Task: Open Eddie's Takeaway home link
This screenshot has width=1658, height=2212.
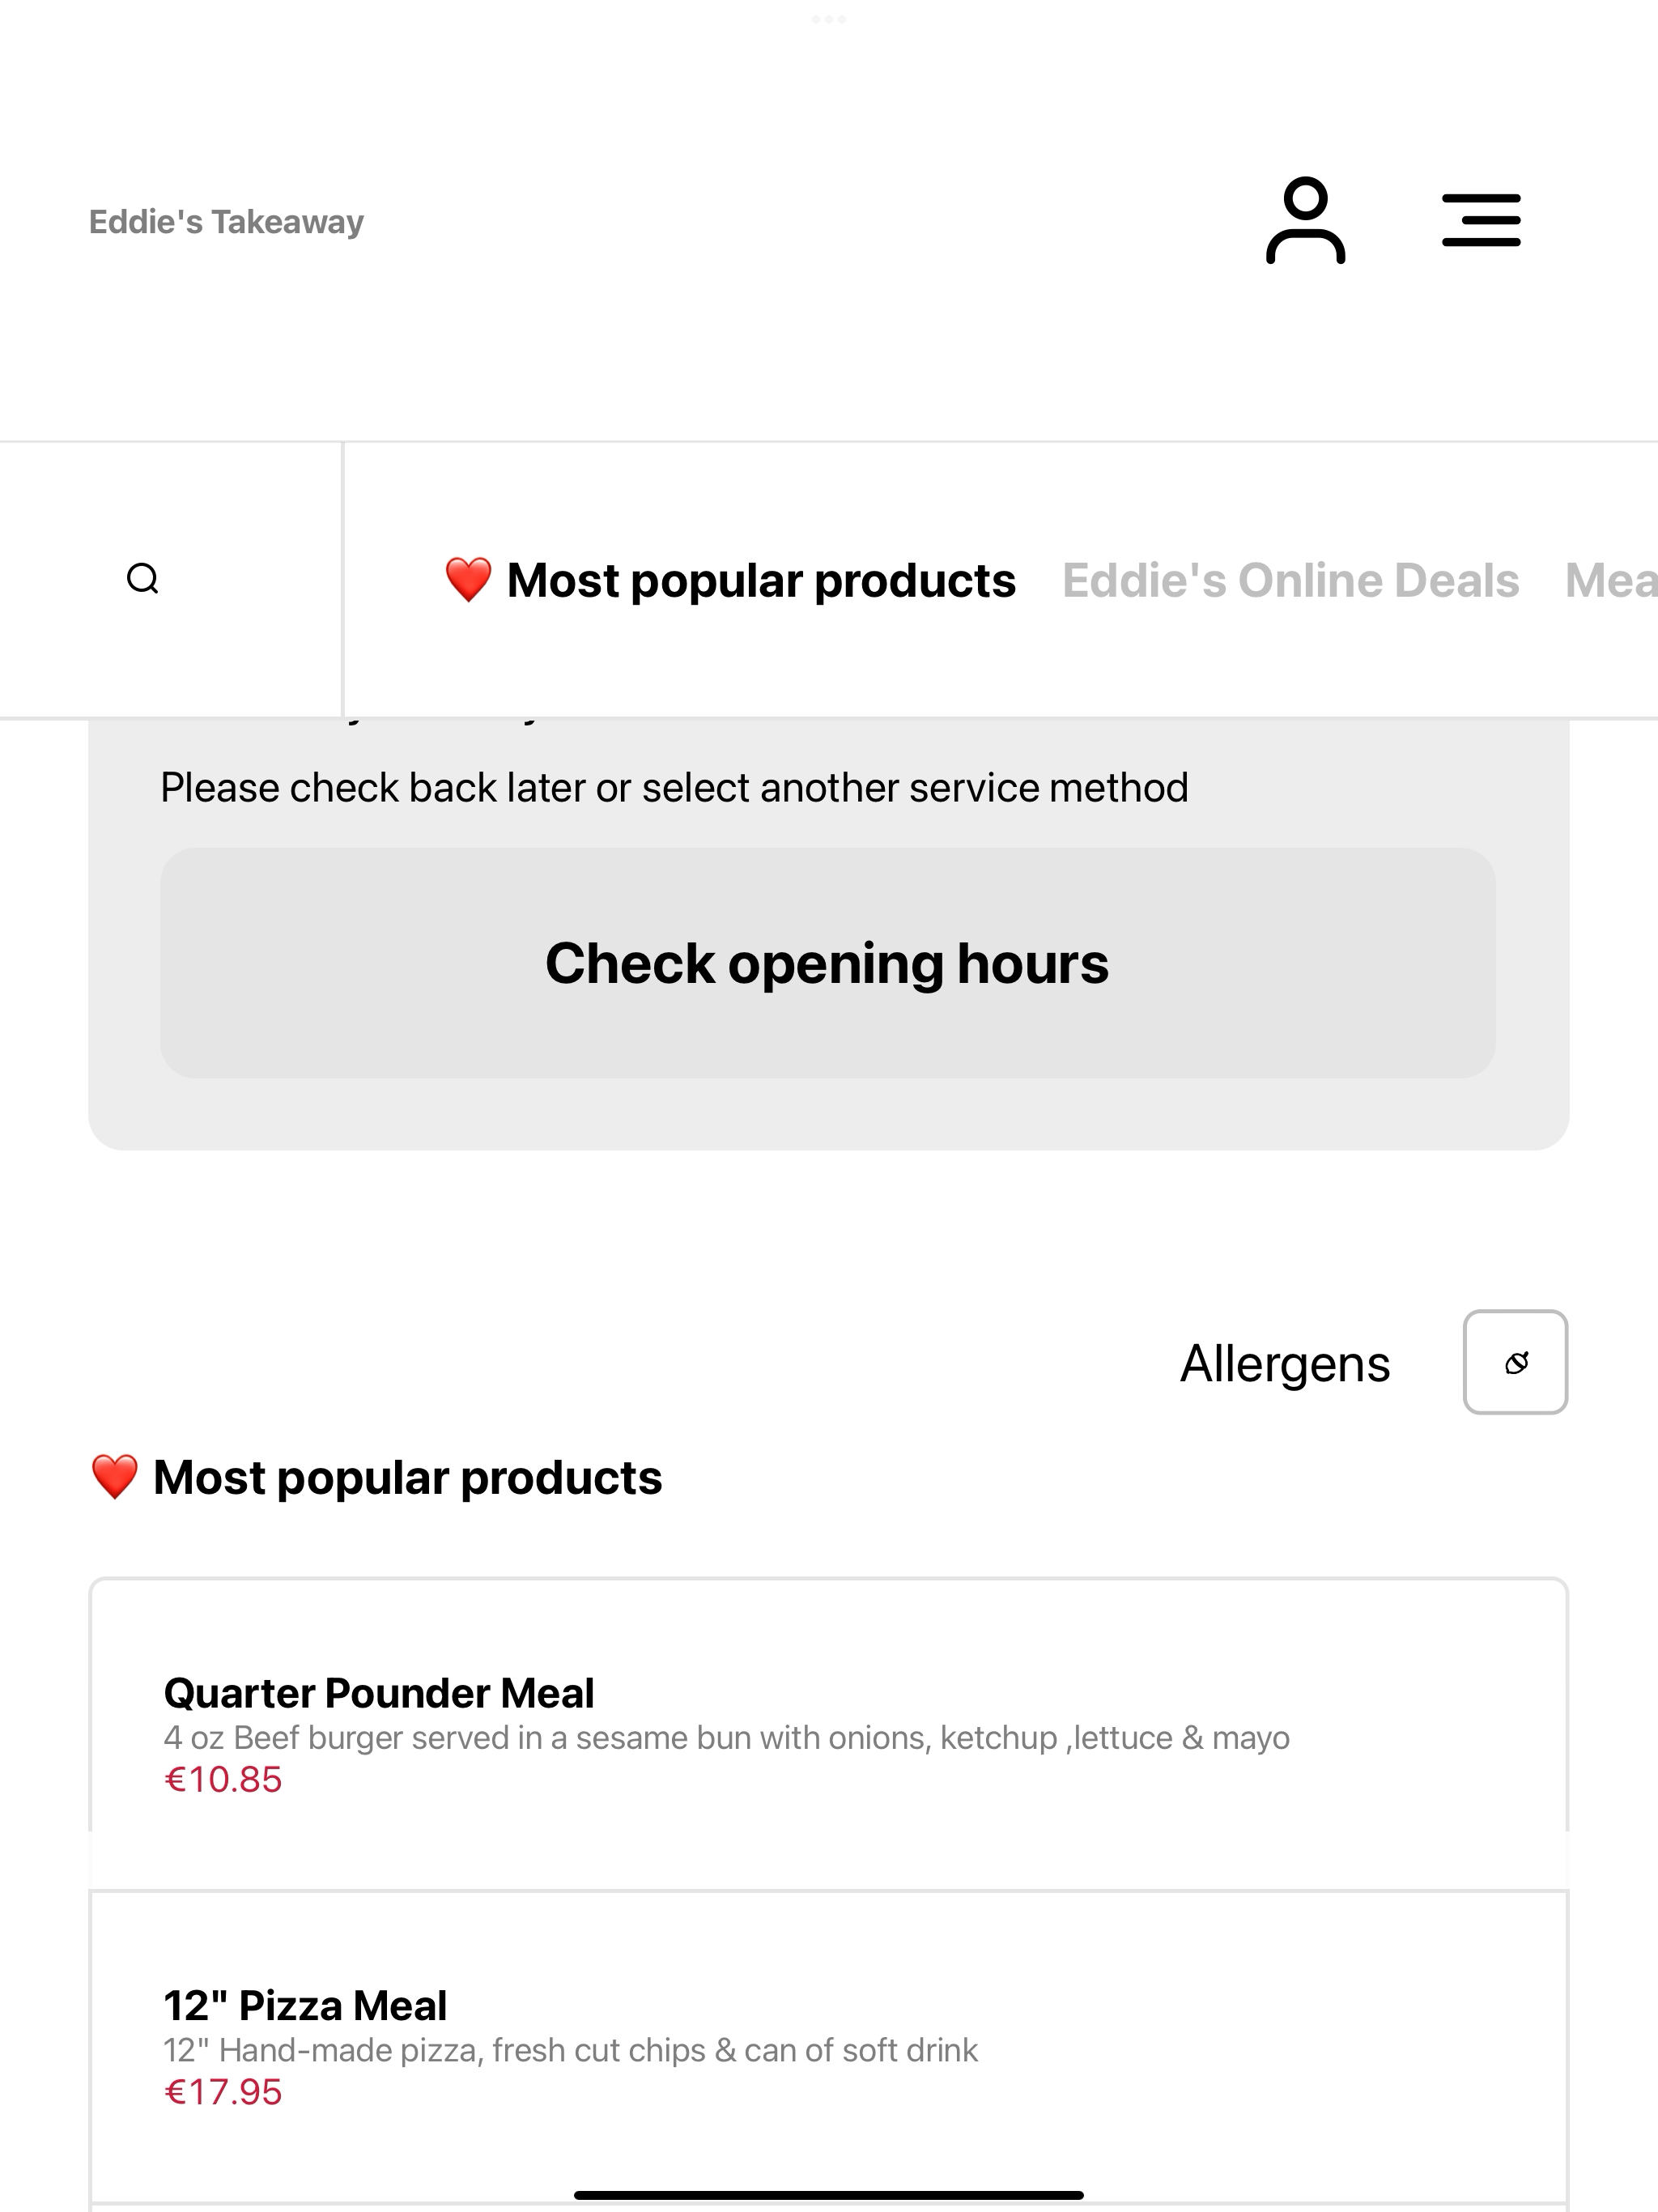Action: [x=226, y=221]
